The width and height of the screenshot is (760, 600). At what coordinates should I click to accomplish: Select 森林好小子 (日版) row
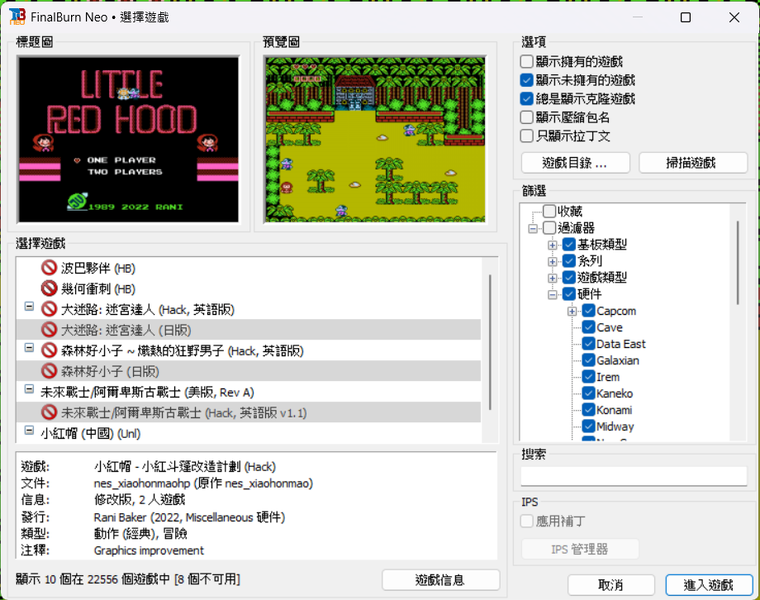(249, 371)
